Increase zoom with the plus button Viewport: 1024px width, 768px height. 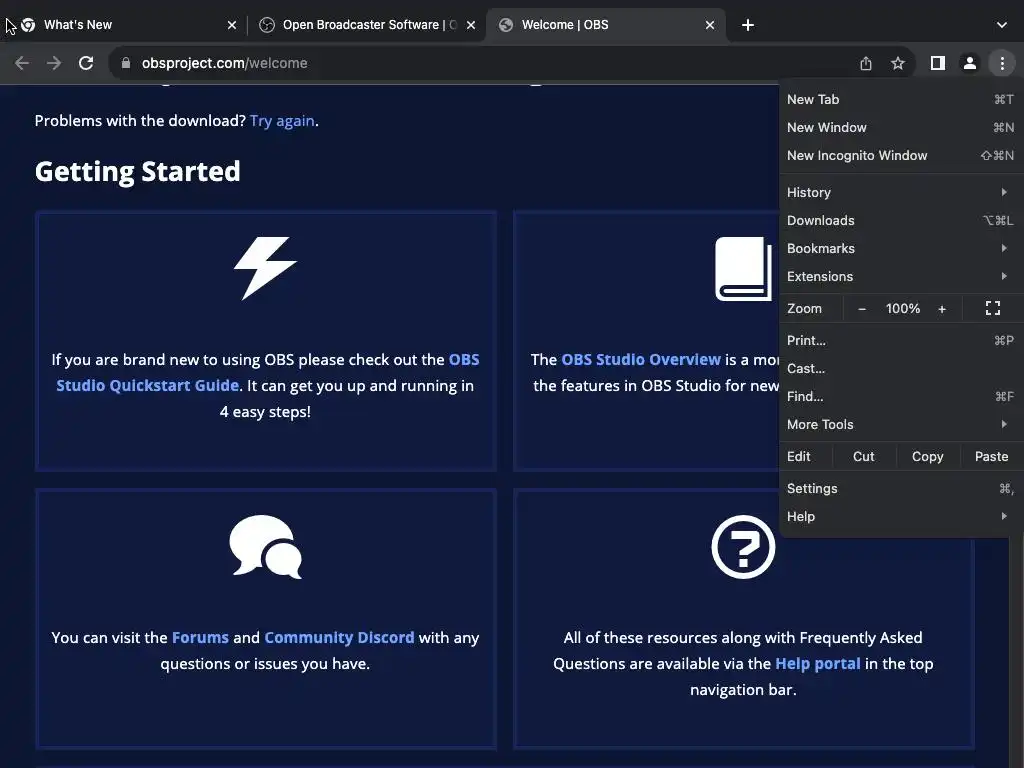942,309
